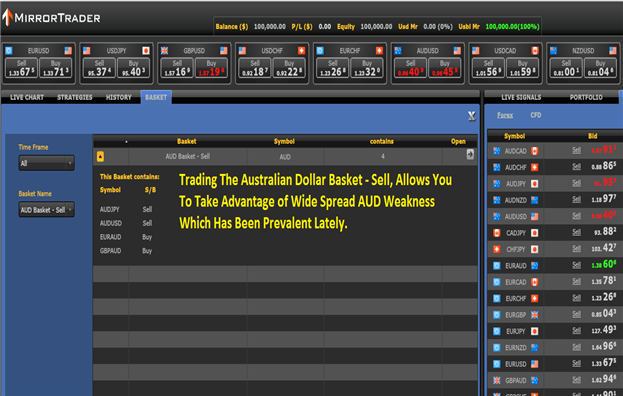Open the AUD Basket row arrow icon
Viewport: 623px width, 396px height.
pos(470,155)
